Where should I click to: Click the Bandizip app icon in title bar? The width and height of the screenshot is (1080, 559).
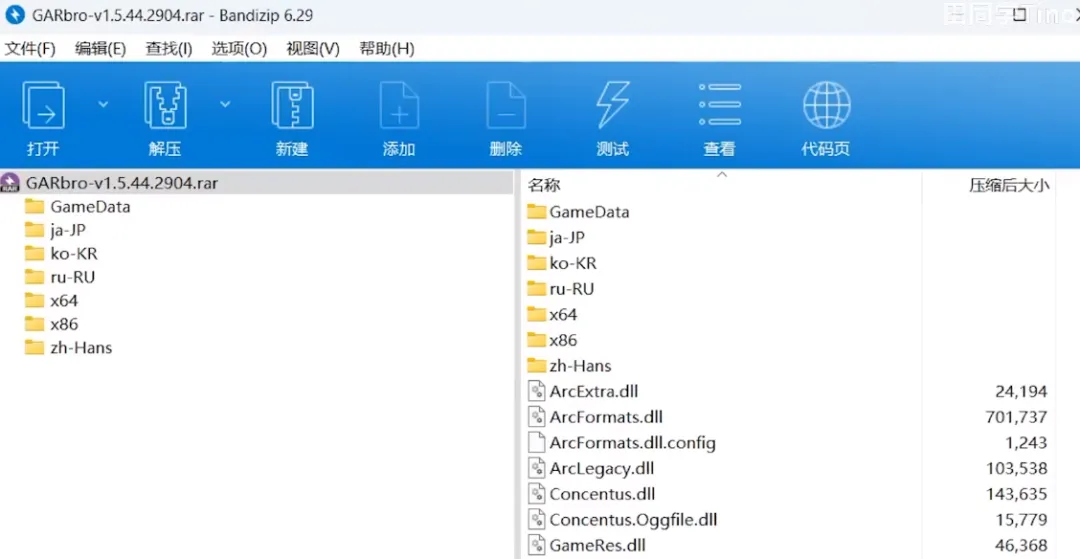(x=14, y=14)
